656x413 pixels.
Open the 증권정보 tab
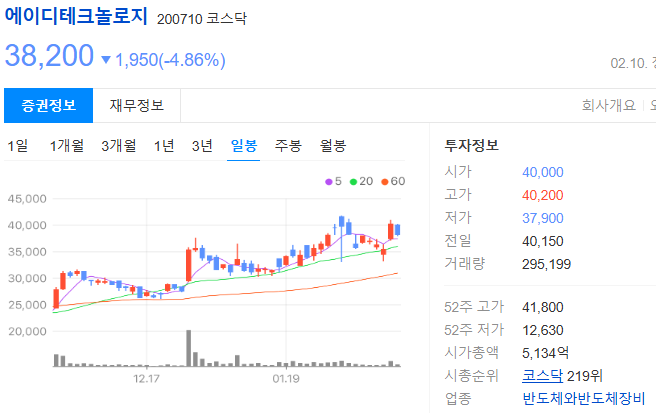(x=49, y=105)
